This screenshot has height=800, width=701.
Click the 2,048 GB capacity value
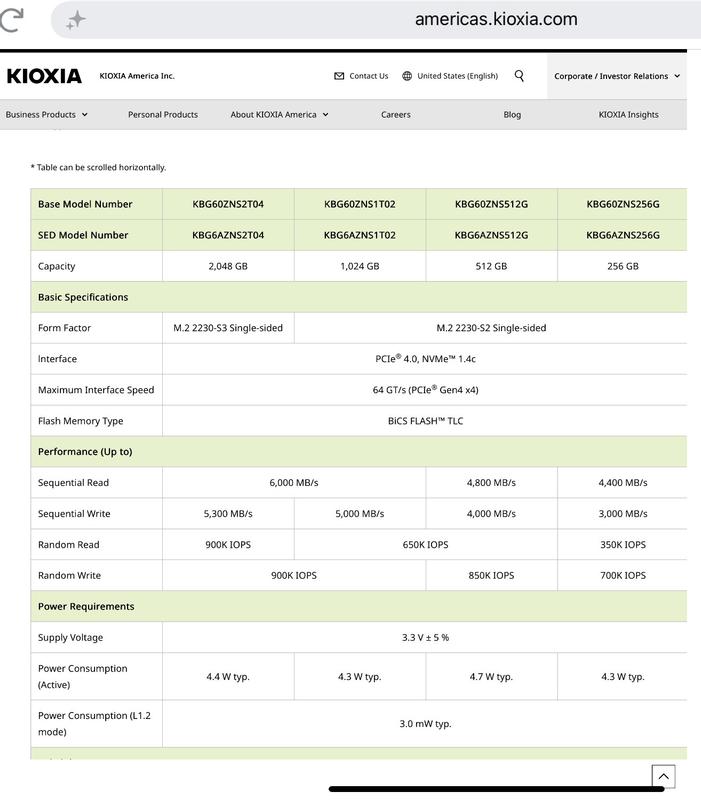point(228,266)
